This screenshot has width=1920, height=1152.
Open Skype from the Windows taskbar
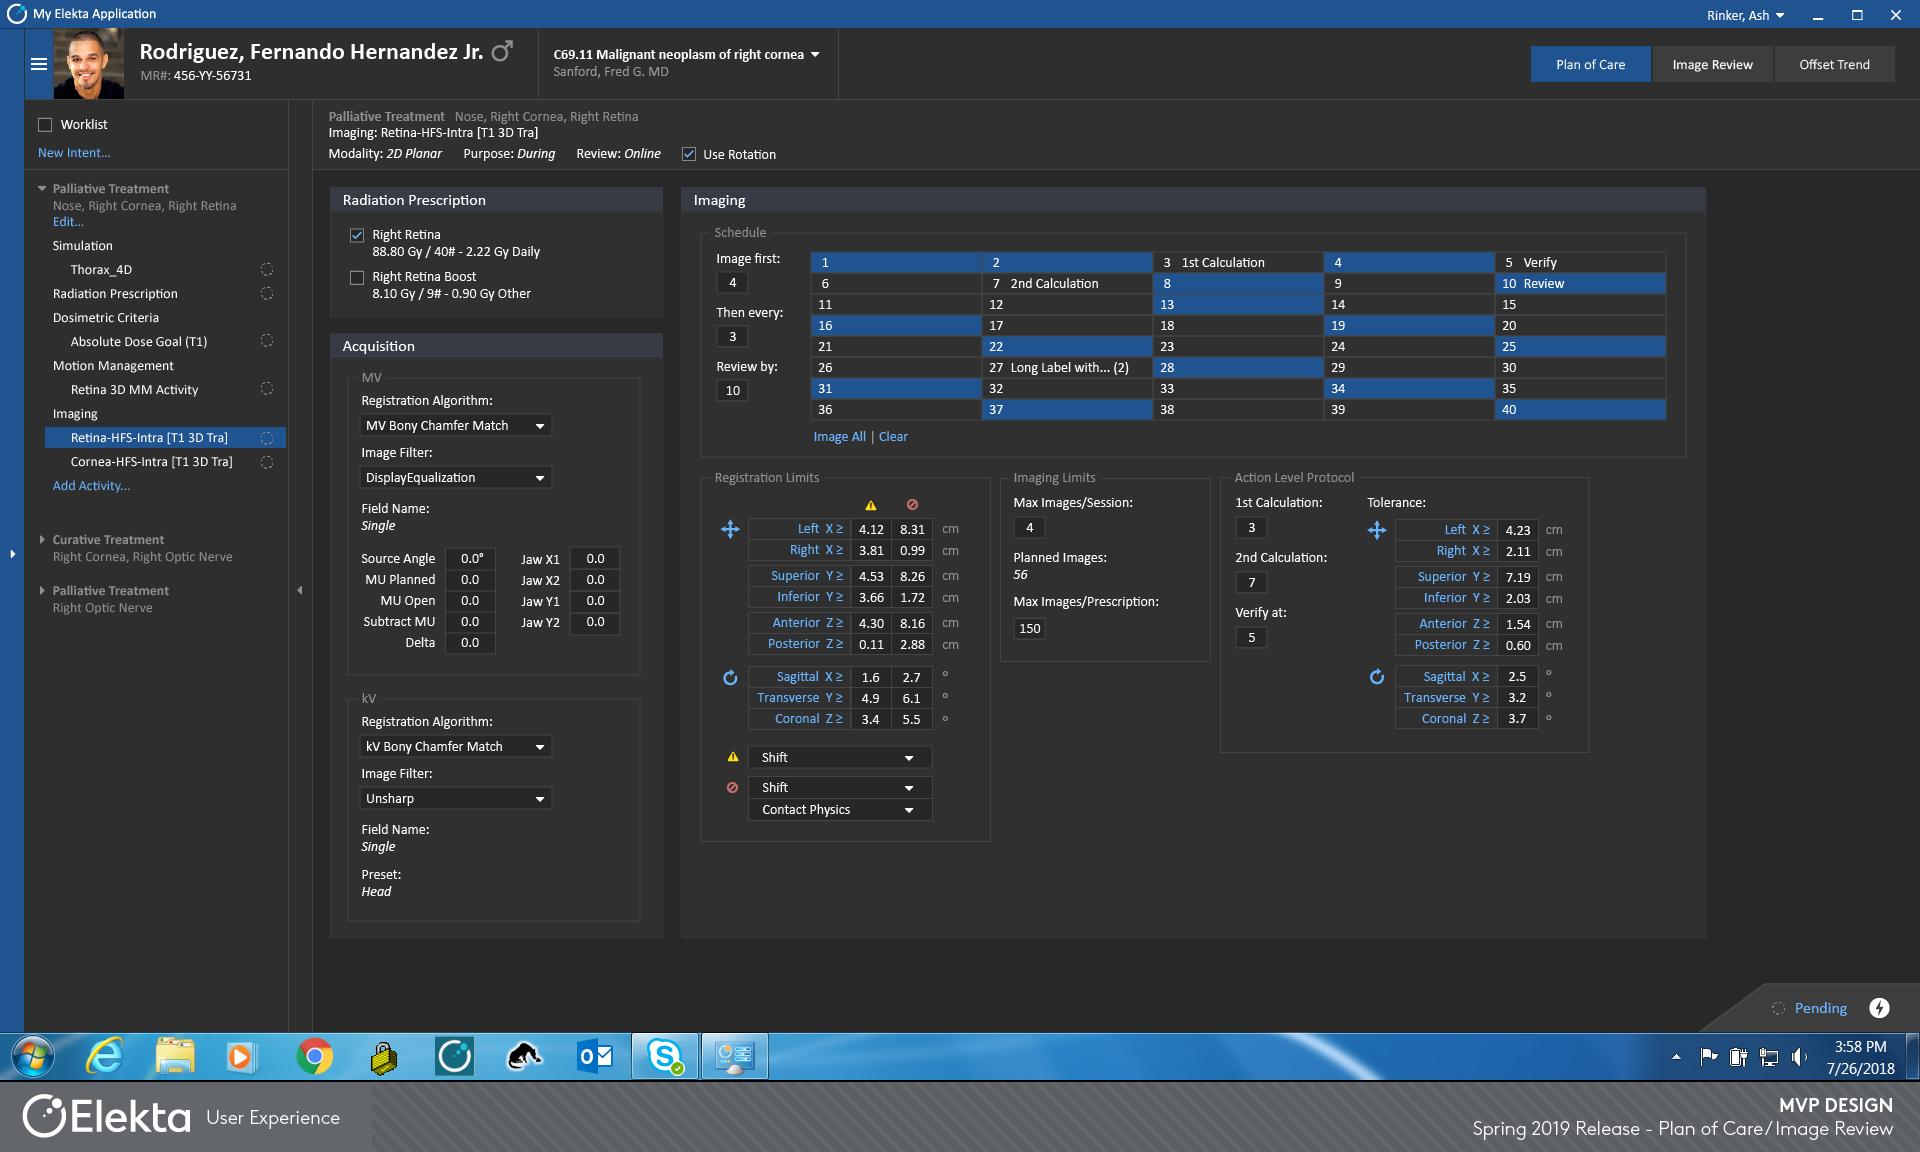(665, 1056)
